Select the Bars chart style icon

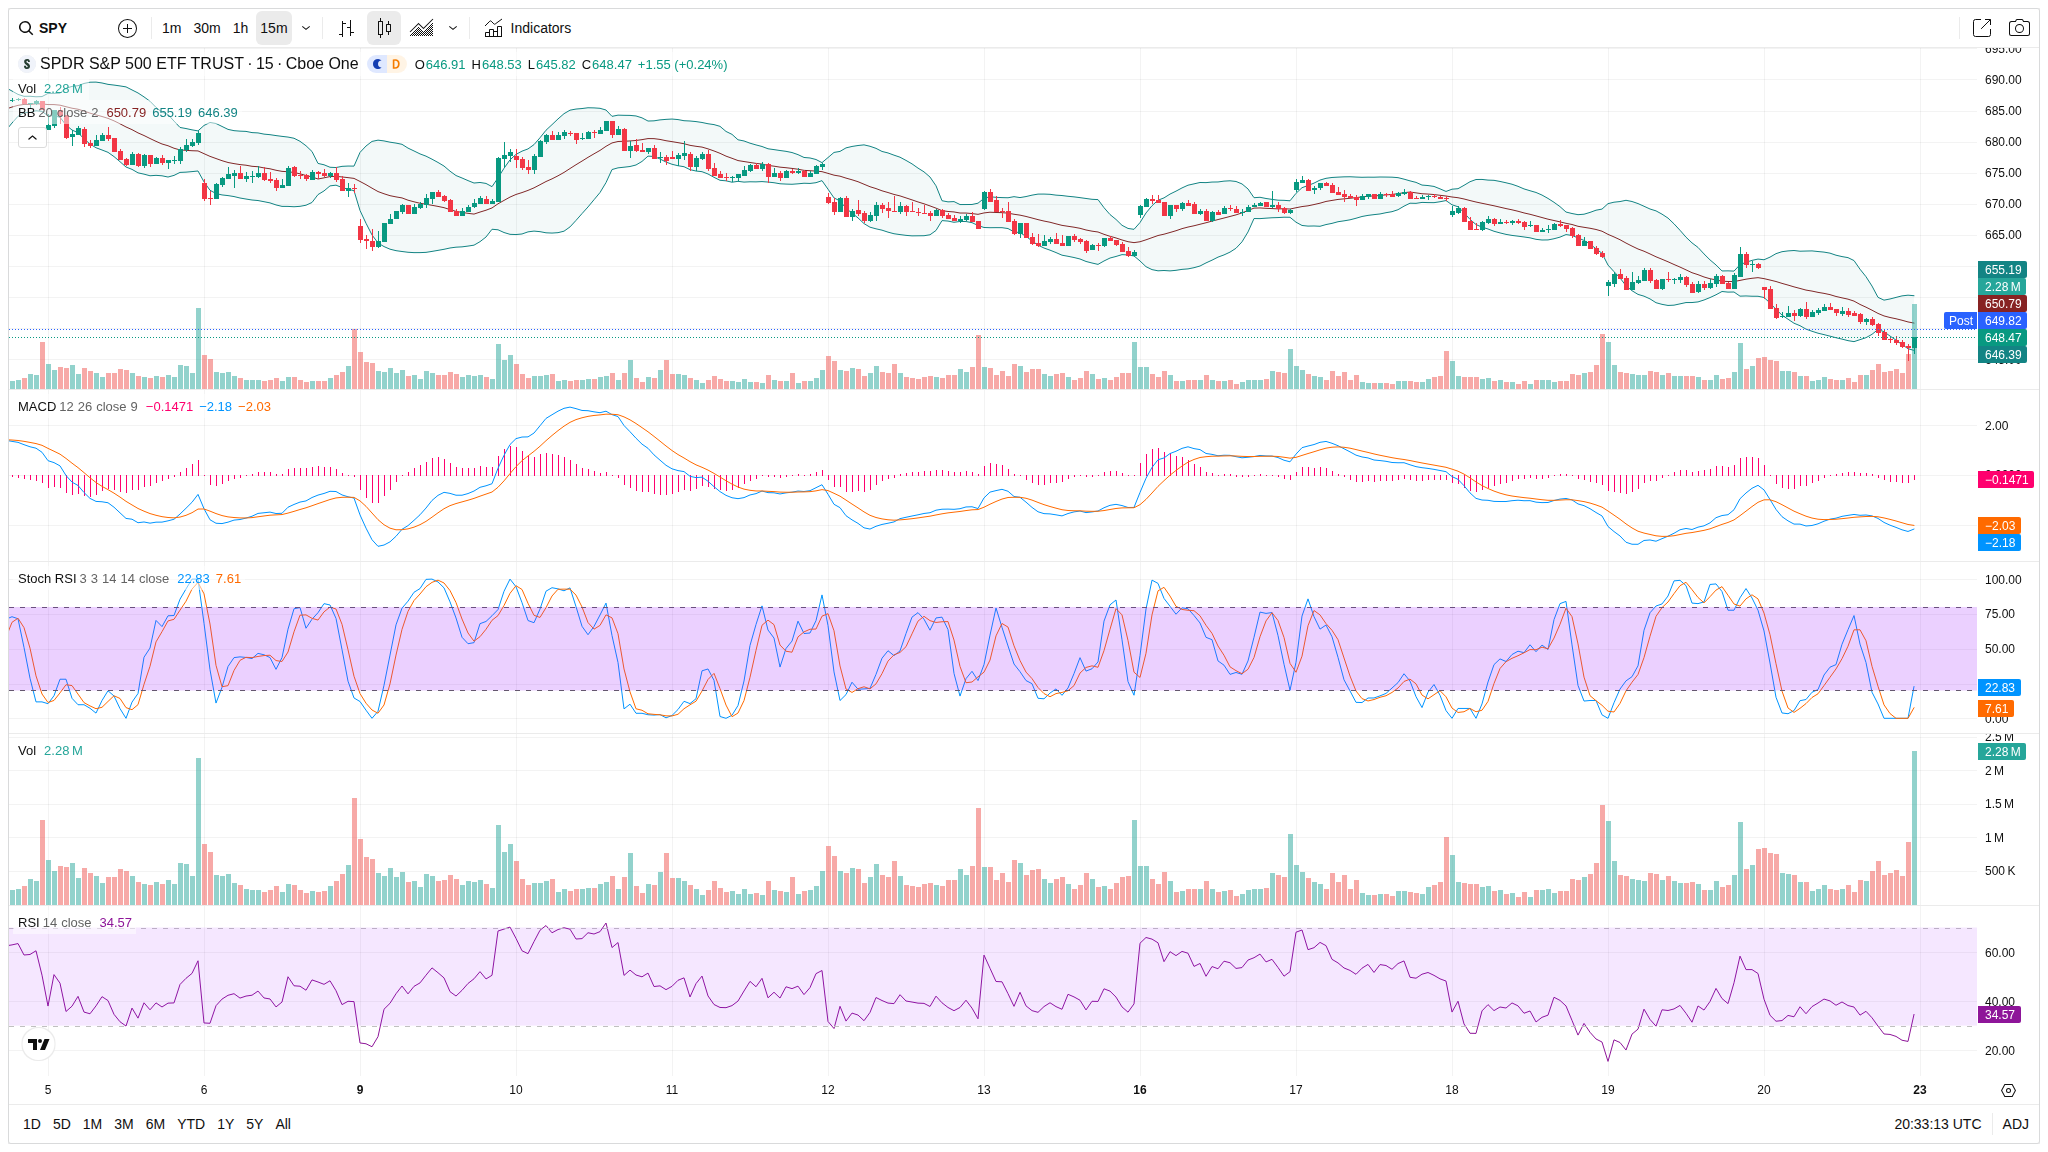[346, 28]
